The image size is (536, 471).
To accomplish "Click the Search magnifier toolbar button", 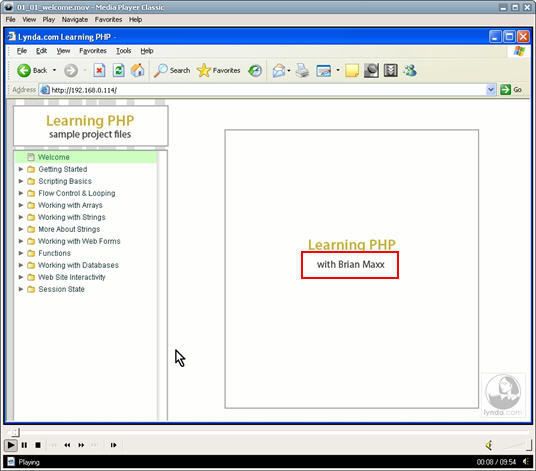I will pyautogui.click(x=171, y=71).
